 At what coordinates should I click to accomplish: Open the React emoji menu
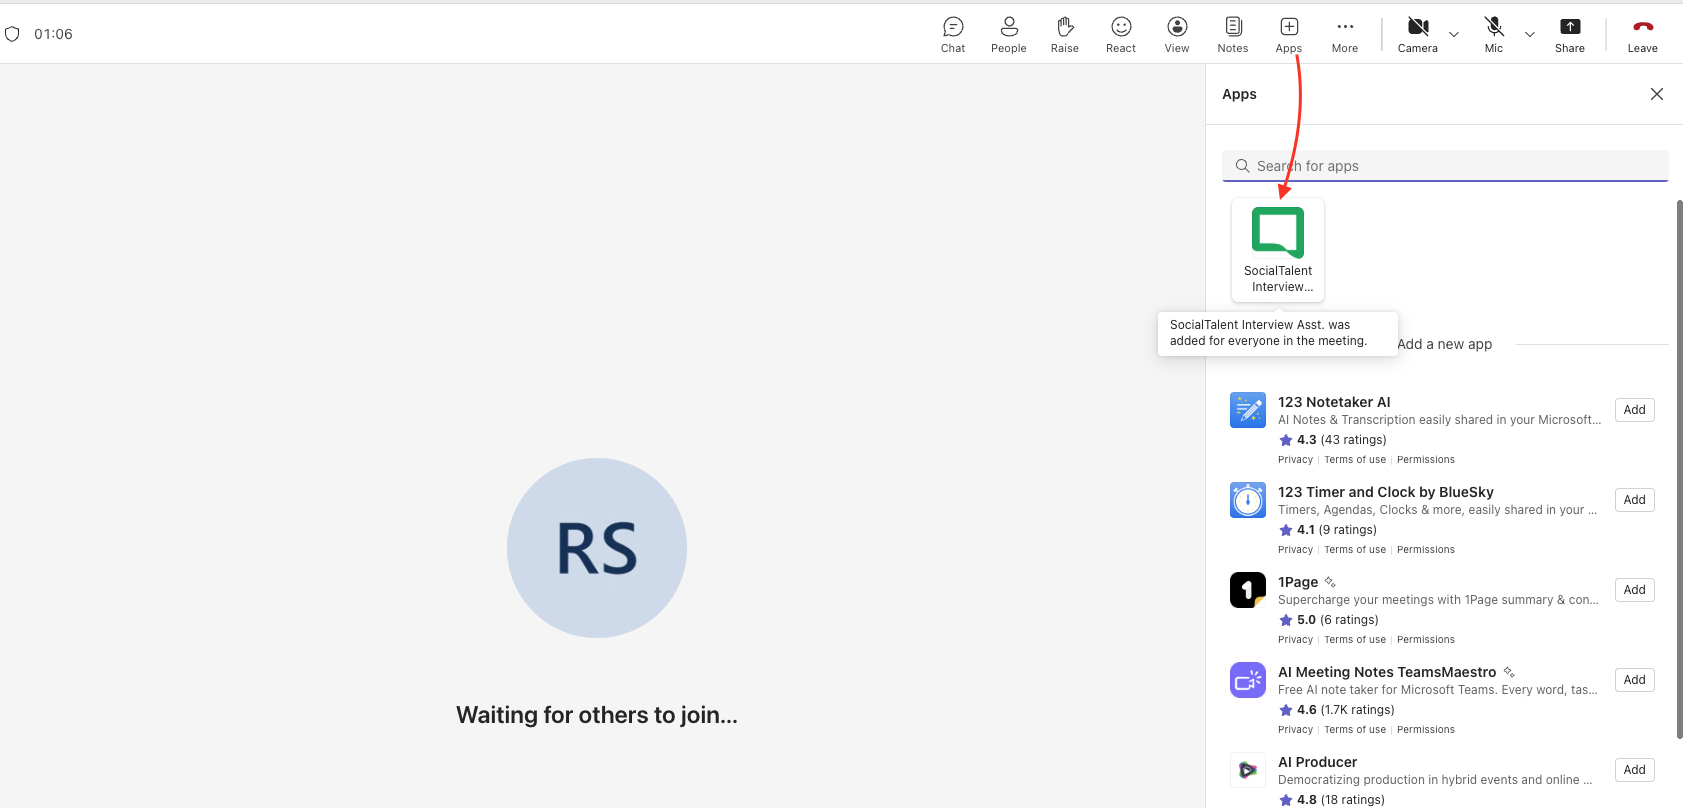1120,34
